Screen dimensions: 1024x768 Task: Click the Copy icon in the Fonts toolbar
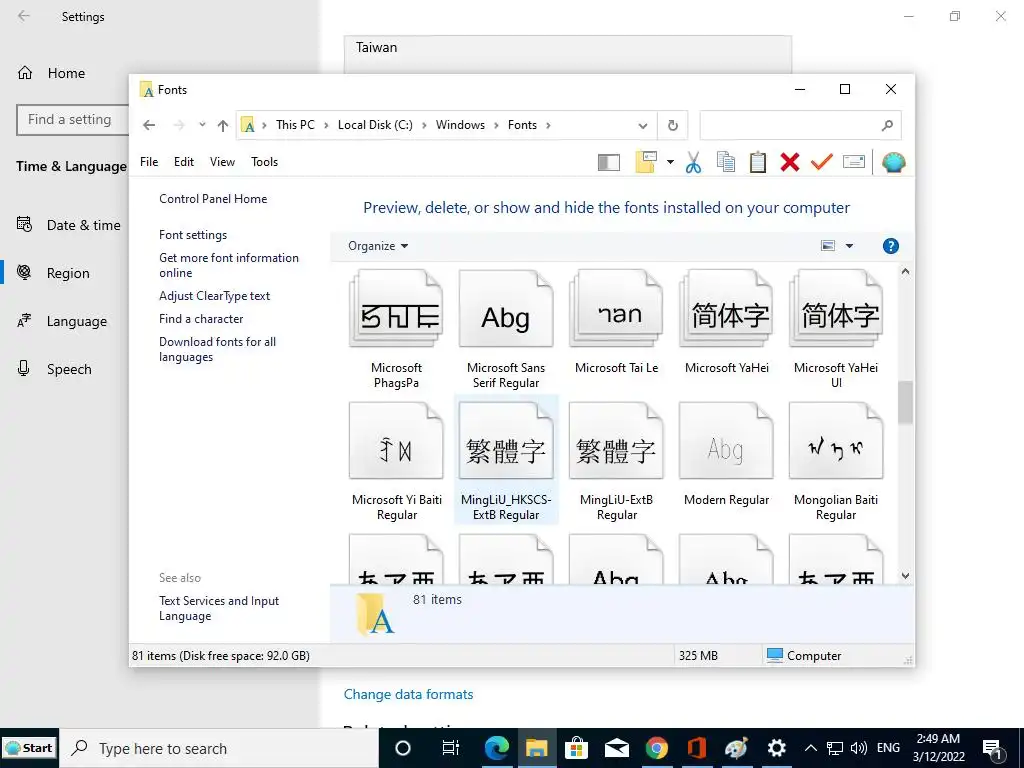726,162
